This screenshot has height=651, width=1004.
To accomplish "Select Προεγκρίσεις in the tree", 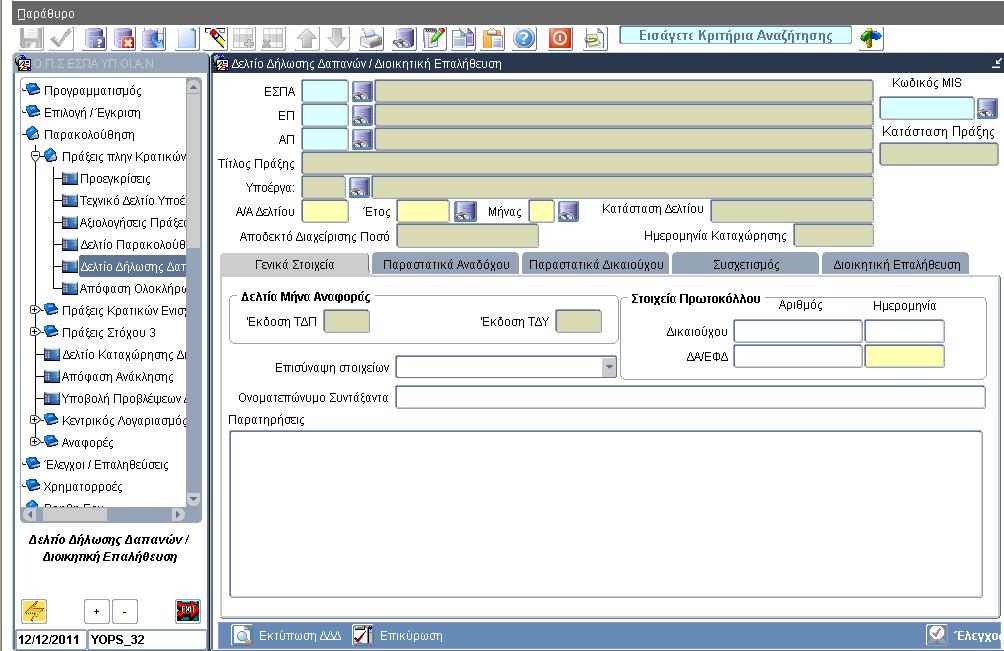I will (x=115, y=179).
